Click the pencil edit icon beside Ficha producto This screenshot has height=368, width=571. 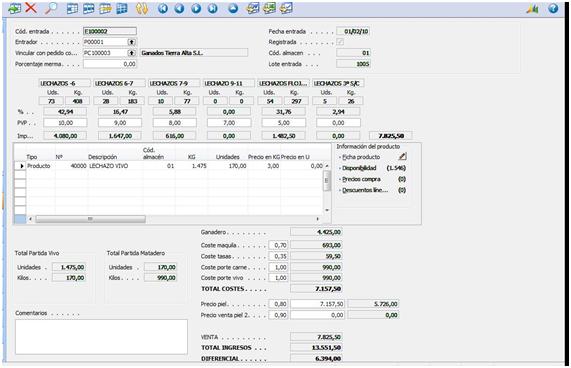[402, 157]
